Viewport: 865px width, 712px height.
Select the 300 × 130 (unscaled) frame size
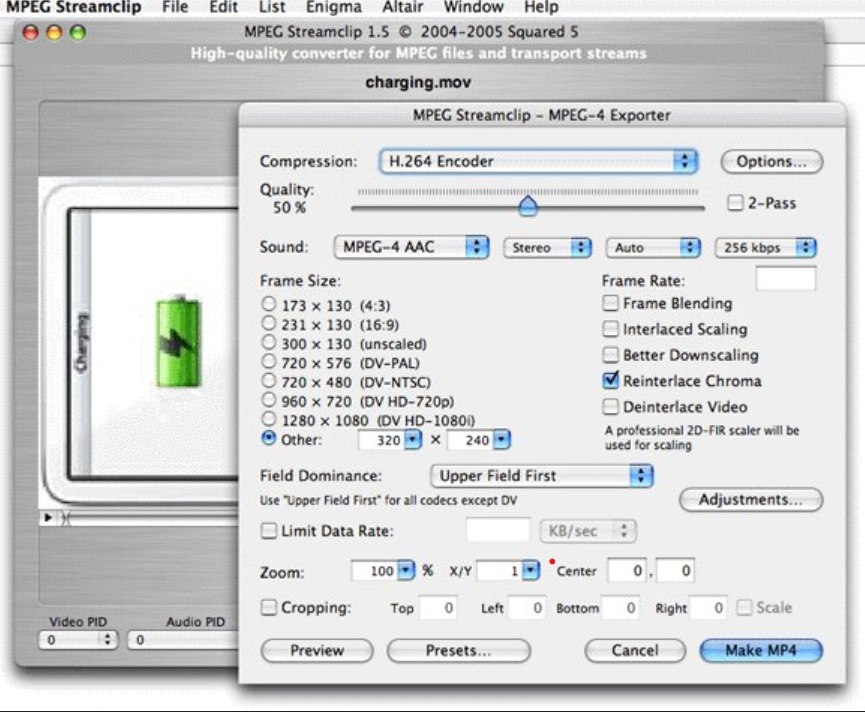pos(269,342)
